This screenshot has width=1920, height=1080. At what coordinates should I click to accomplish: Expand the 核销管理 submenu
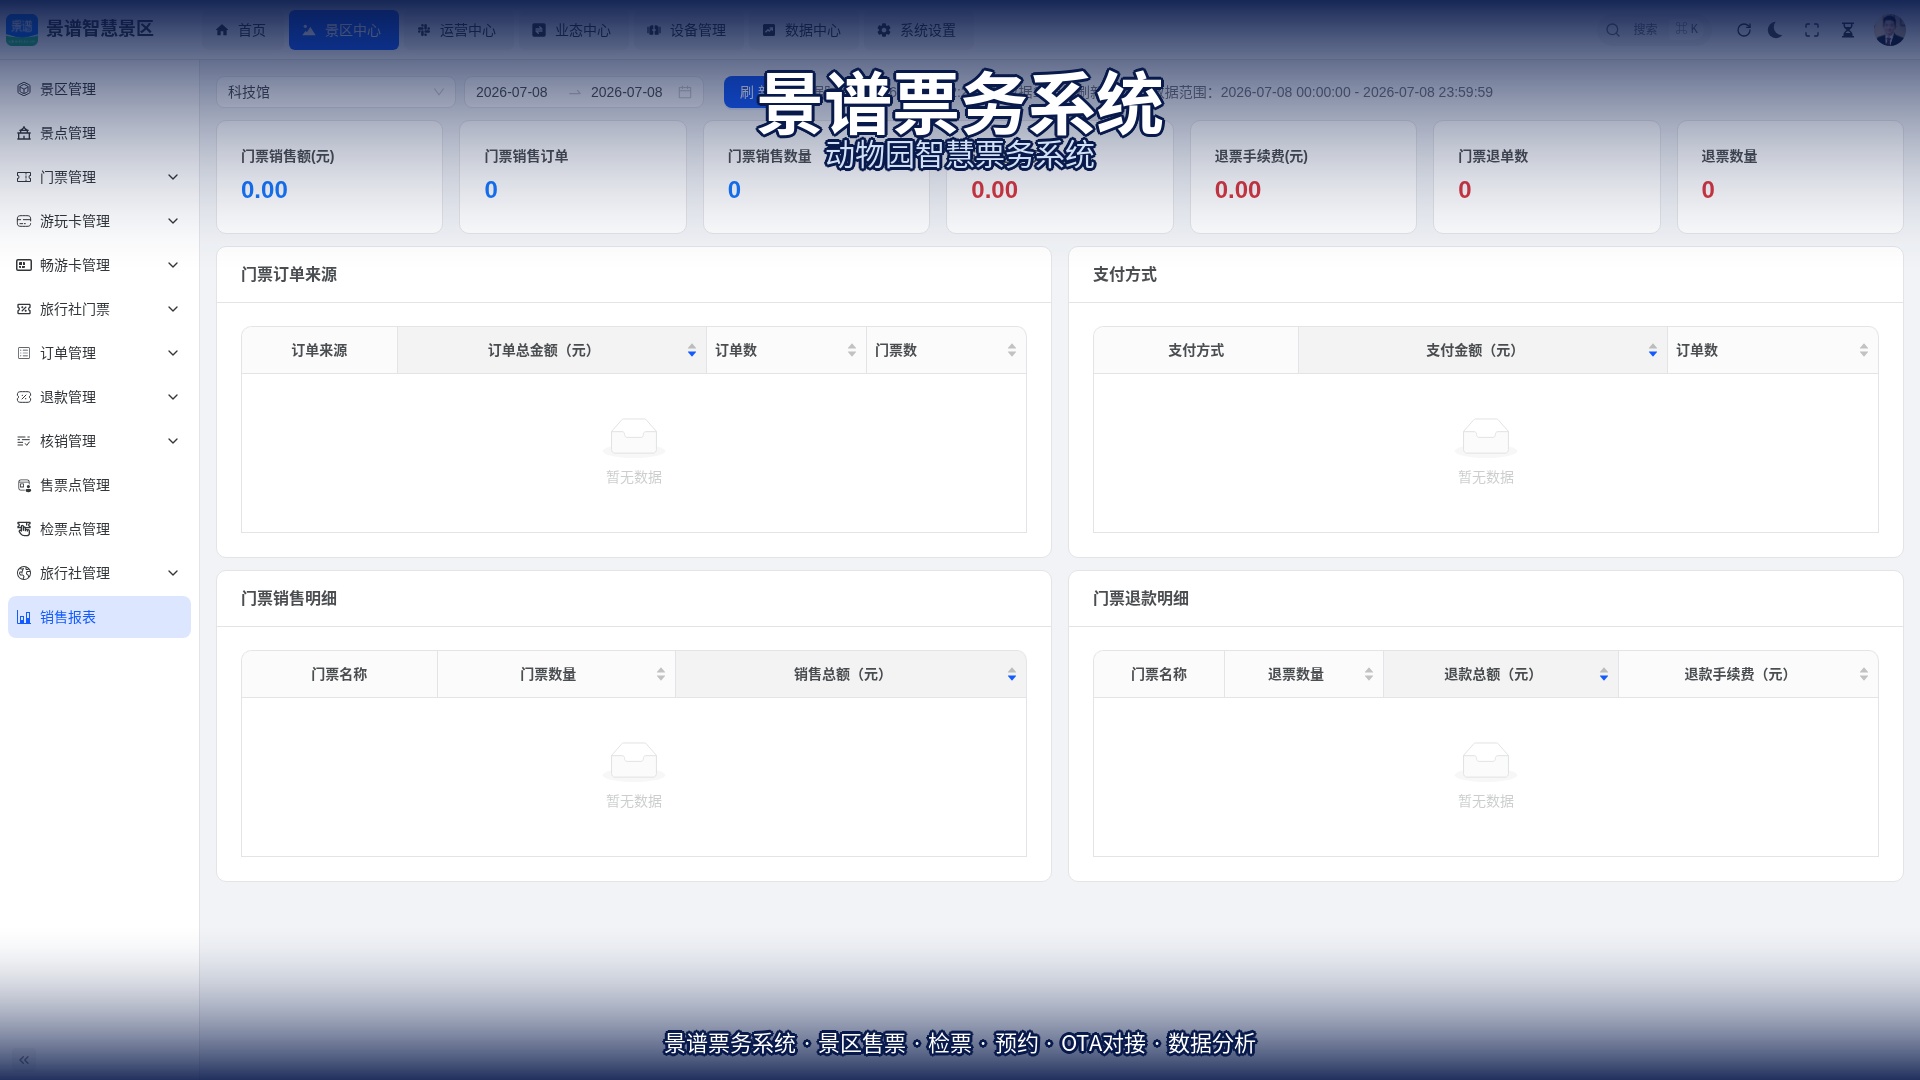coord(99,441)
